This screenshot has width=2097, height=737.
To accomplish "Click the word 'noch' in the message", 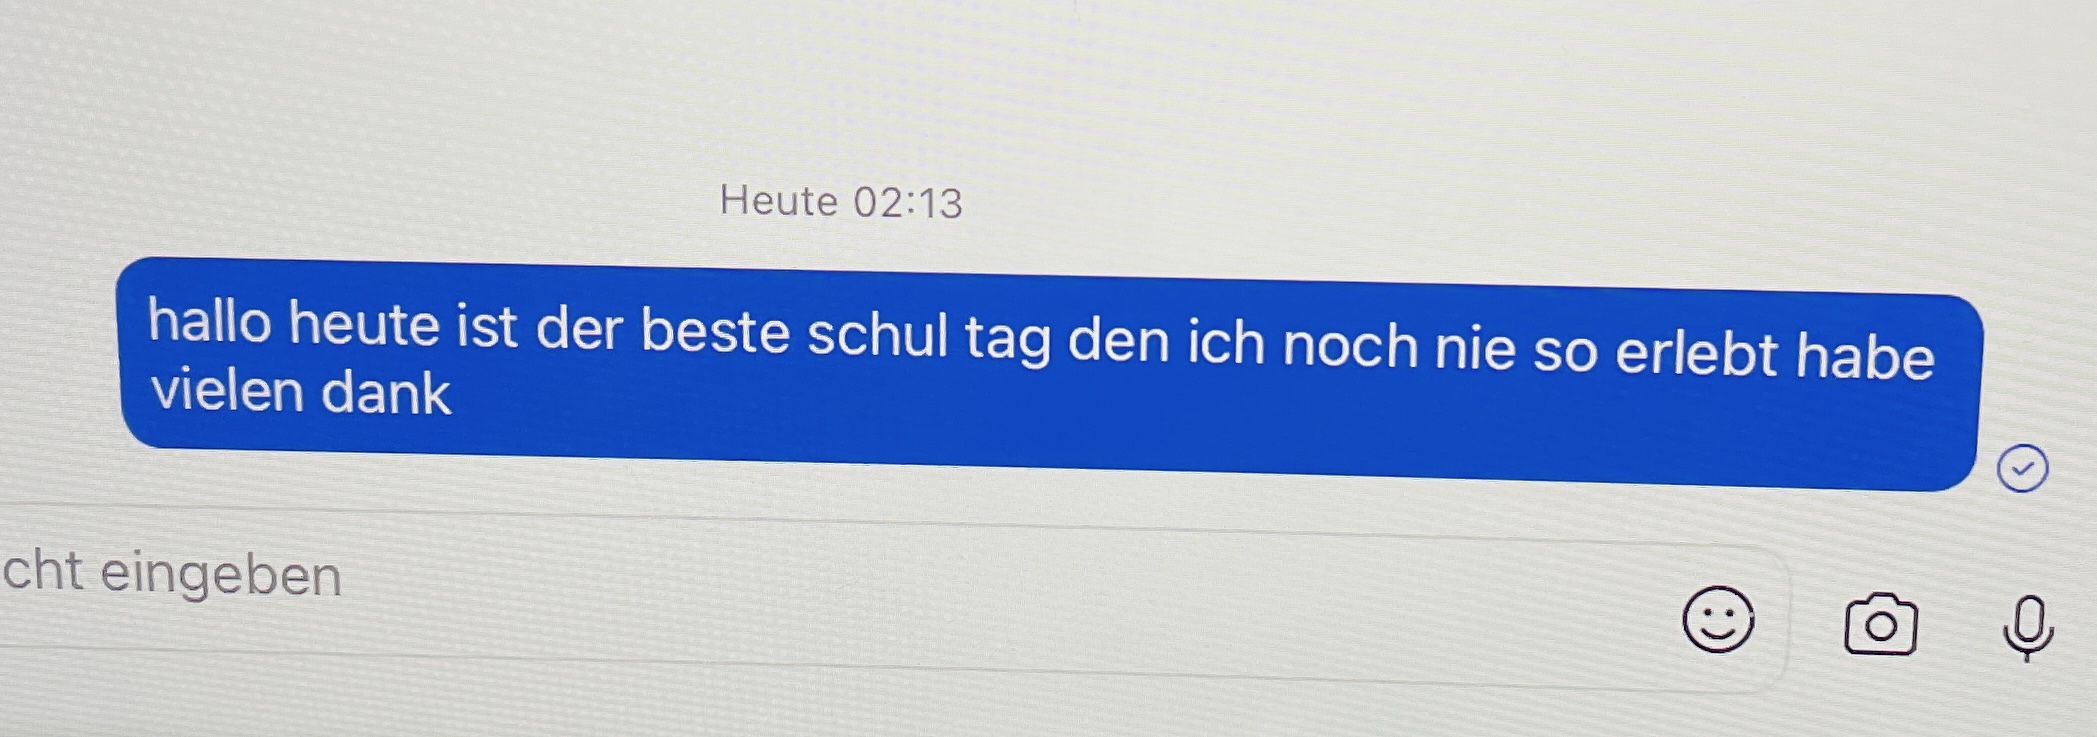I will 1350,345.
